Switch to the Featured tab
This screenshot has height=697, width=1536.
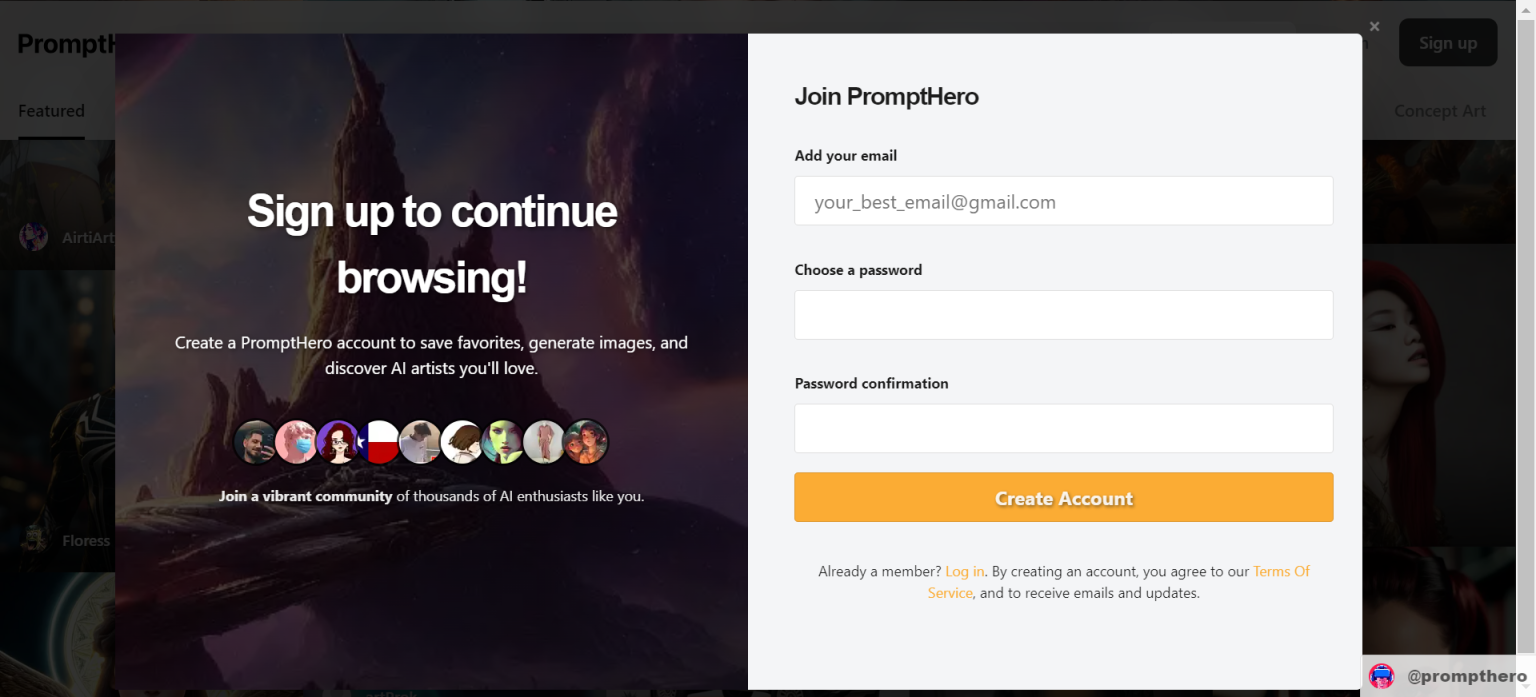coord(51,110)
